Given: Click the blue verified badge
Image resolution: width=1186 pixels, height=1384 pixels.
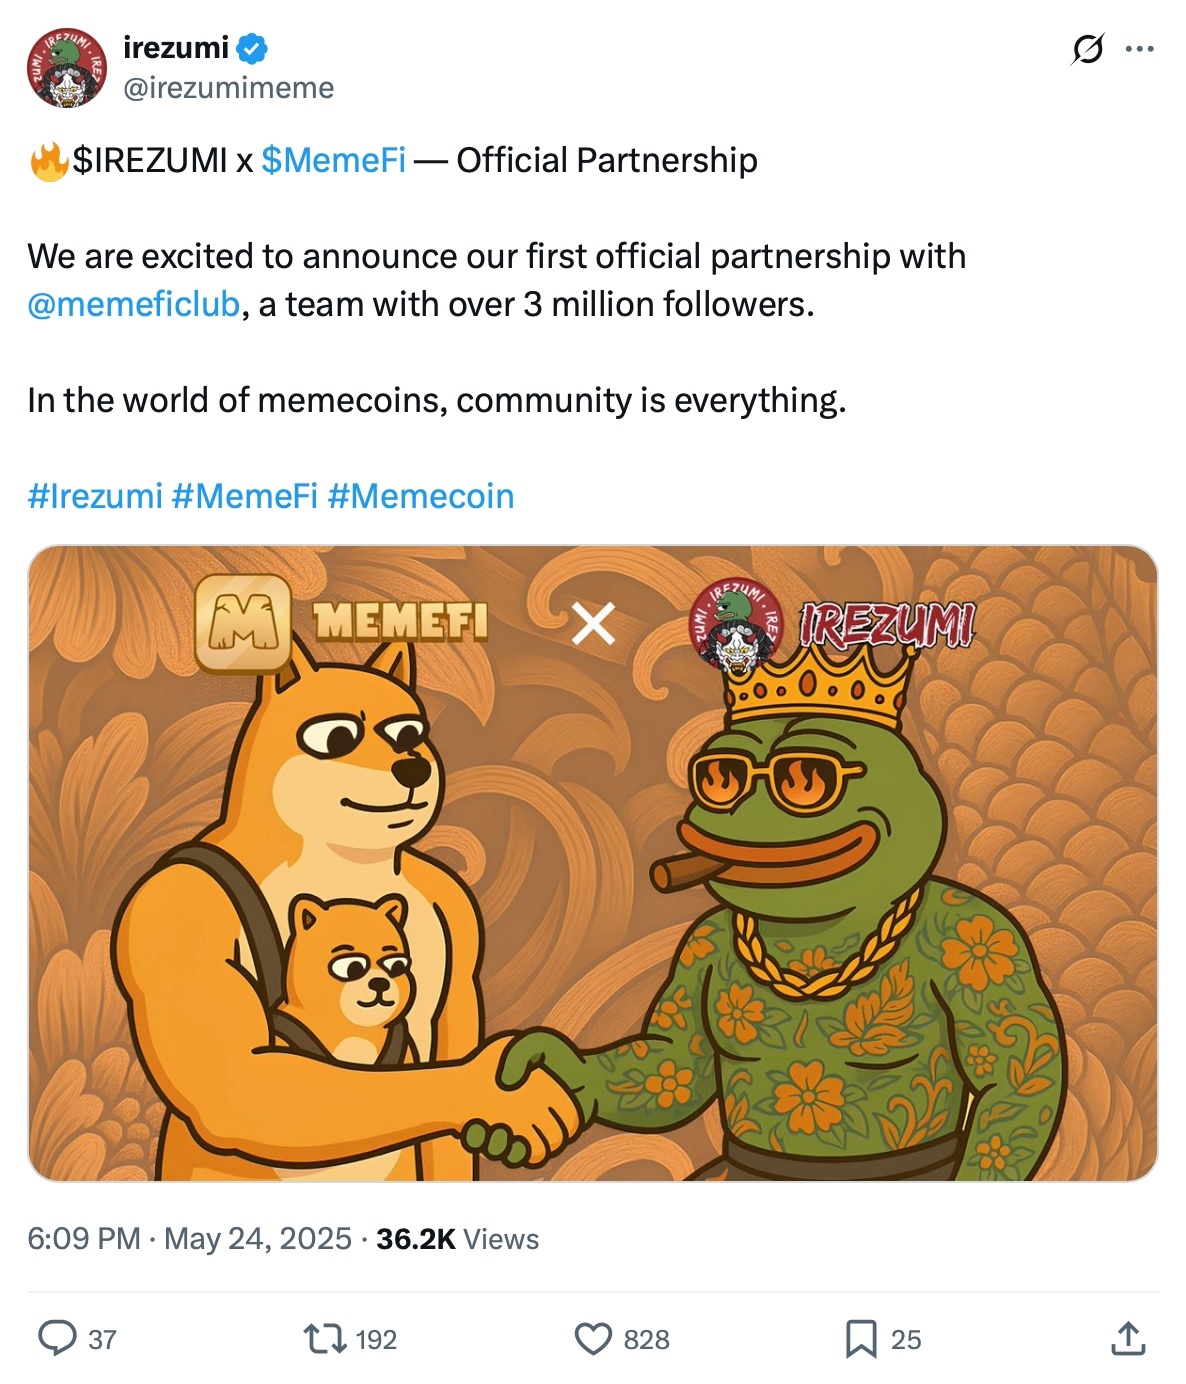Looking at the screenshot, I should [252, 47].
